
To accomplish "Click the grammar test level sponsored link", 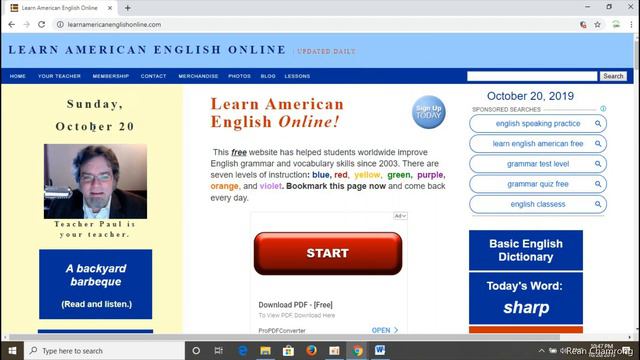I will click(x=538, y=164).
